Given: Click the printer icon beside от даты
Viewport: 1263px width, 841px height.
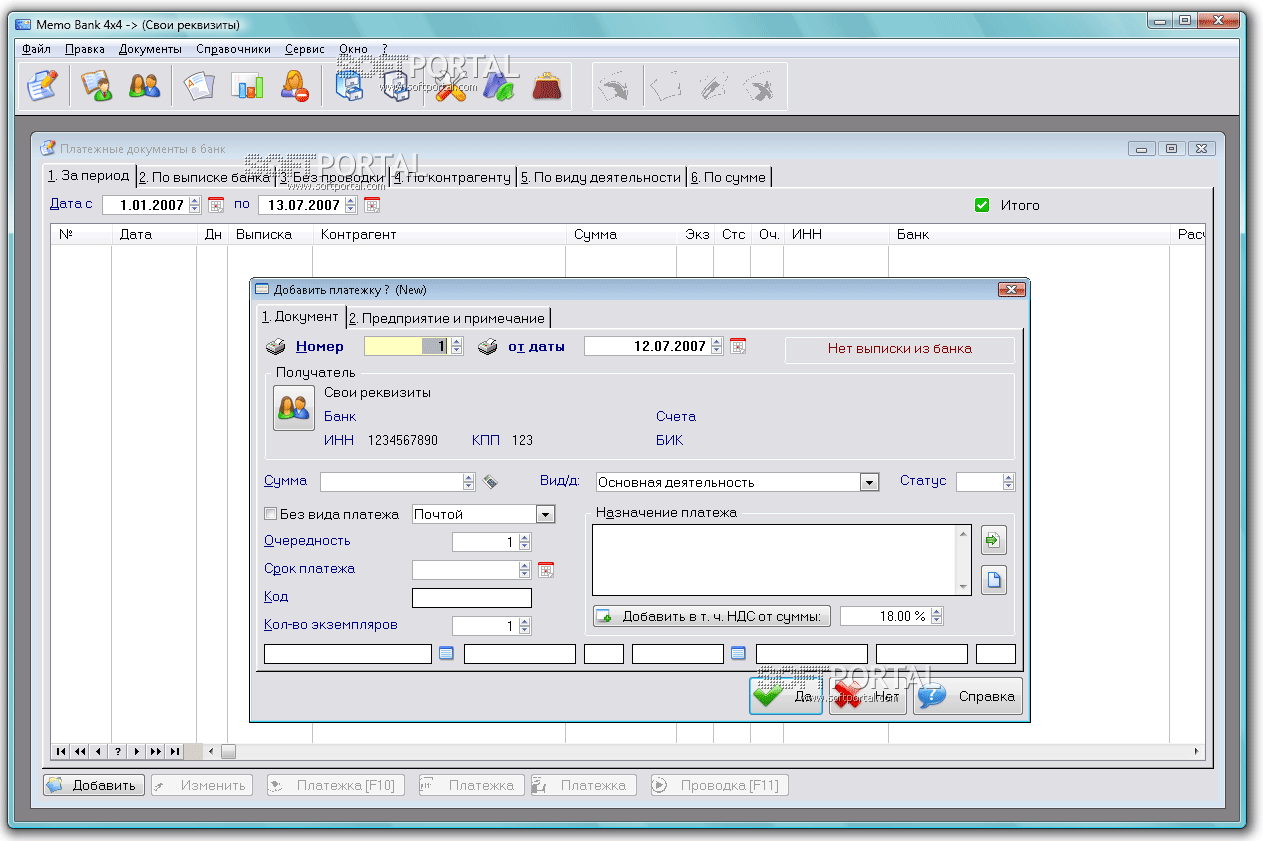Looking at the screenshot, I should (487, 347).
